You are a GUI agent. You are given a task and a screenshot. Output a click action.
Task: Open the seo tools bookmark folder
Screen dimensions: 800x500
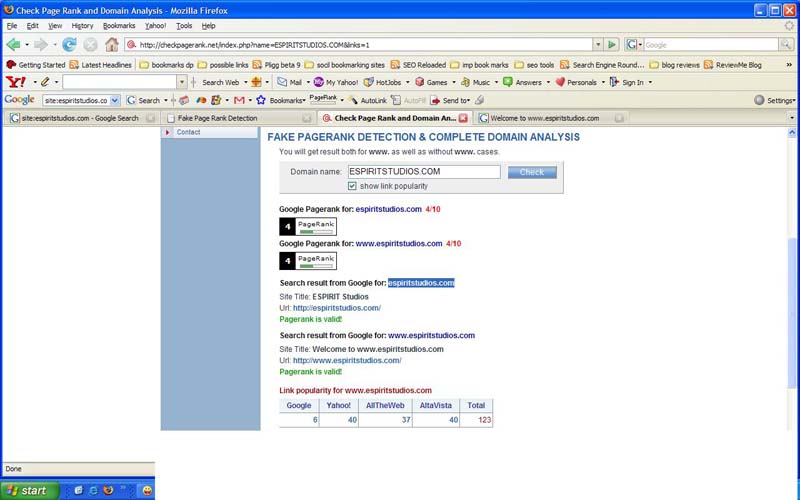click(x=534, y=65)
